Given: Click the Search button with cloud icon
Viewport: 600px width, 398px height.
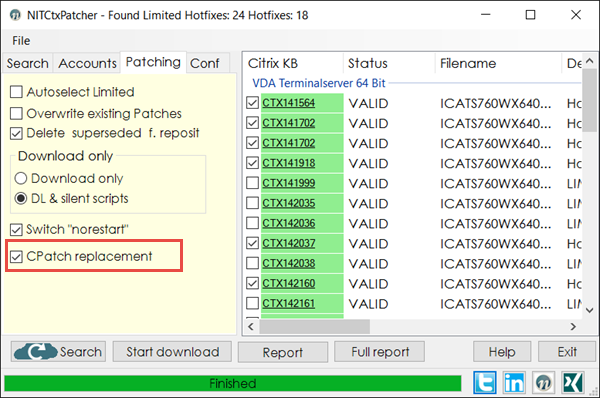Looking at the screenshot, I should [58, 352].
